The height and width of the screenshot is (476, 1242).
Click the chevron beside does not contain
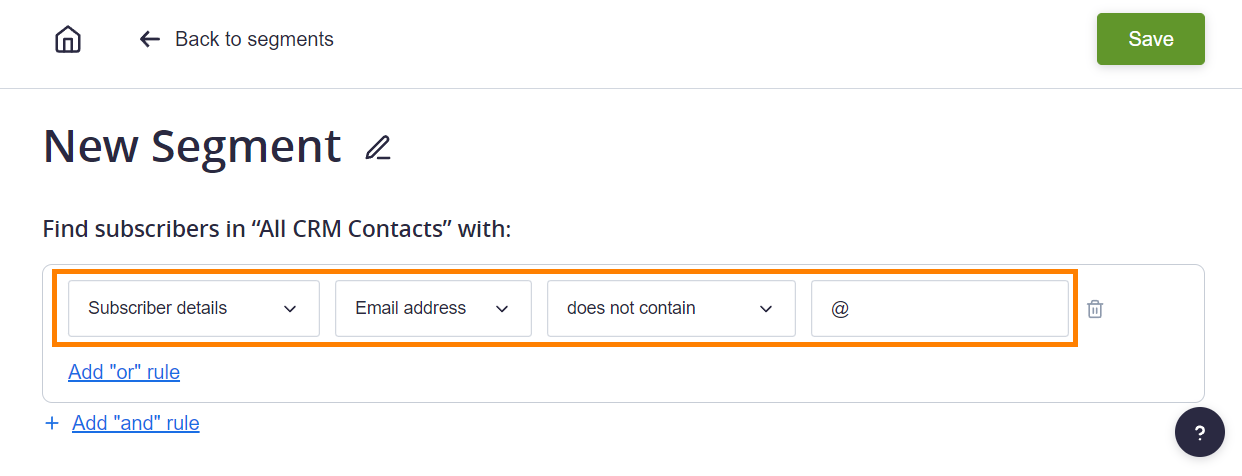pos(766,309)
